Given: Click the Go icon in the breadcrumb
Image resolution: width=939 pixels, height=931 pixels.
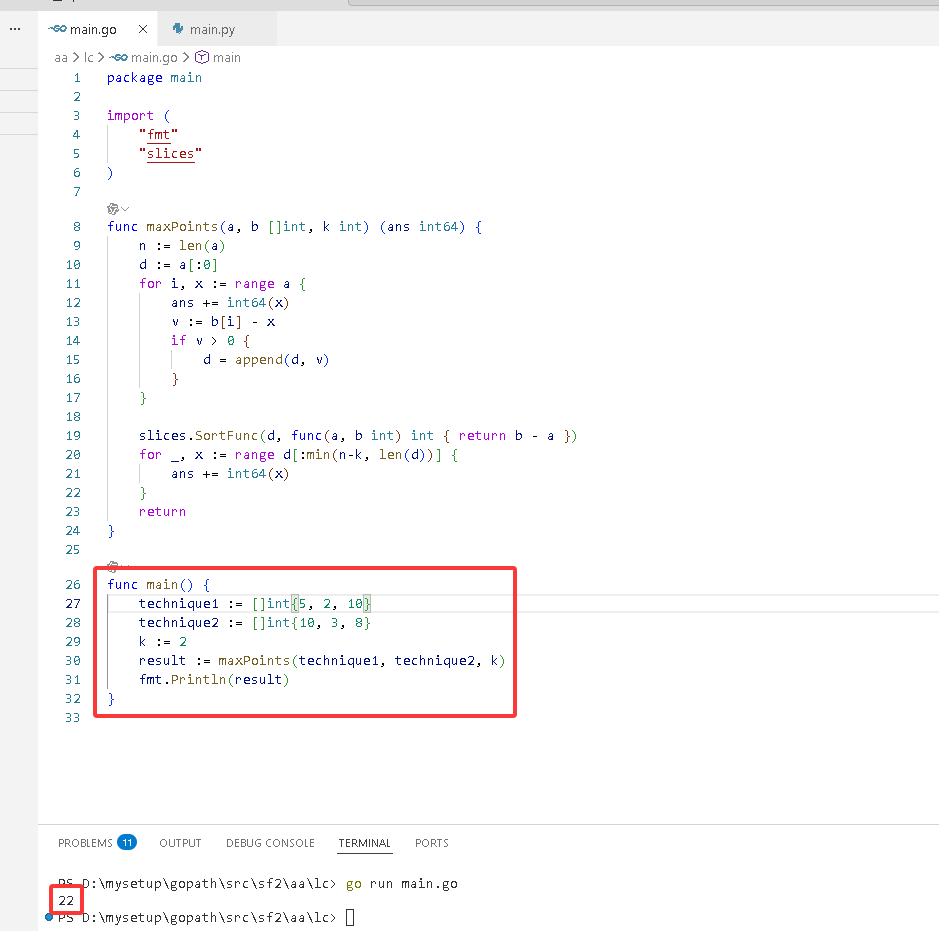Looking at the screenshot, I should coord(119,57).
